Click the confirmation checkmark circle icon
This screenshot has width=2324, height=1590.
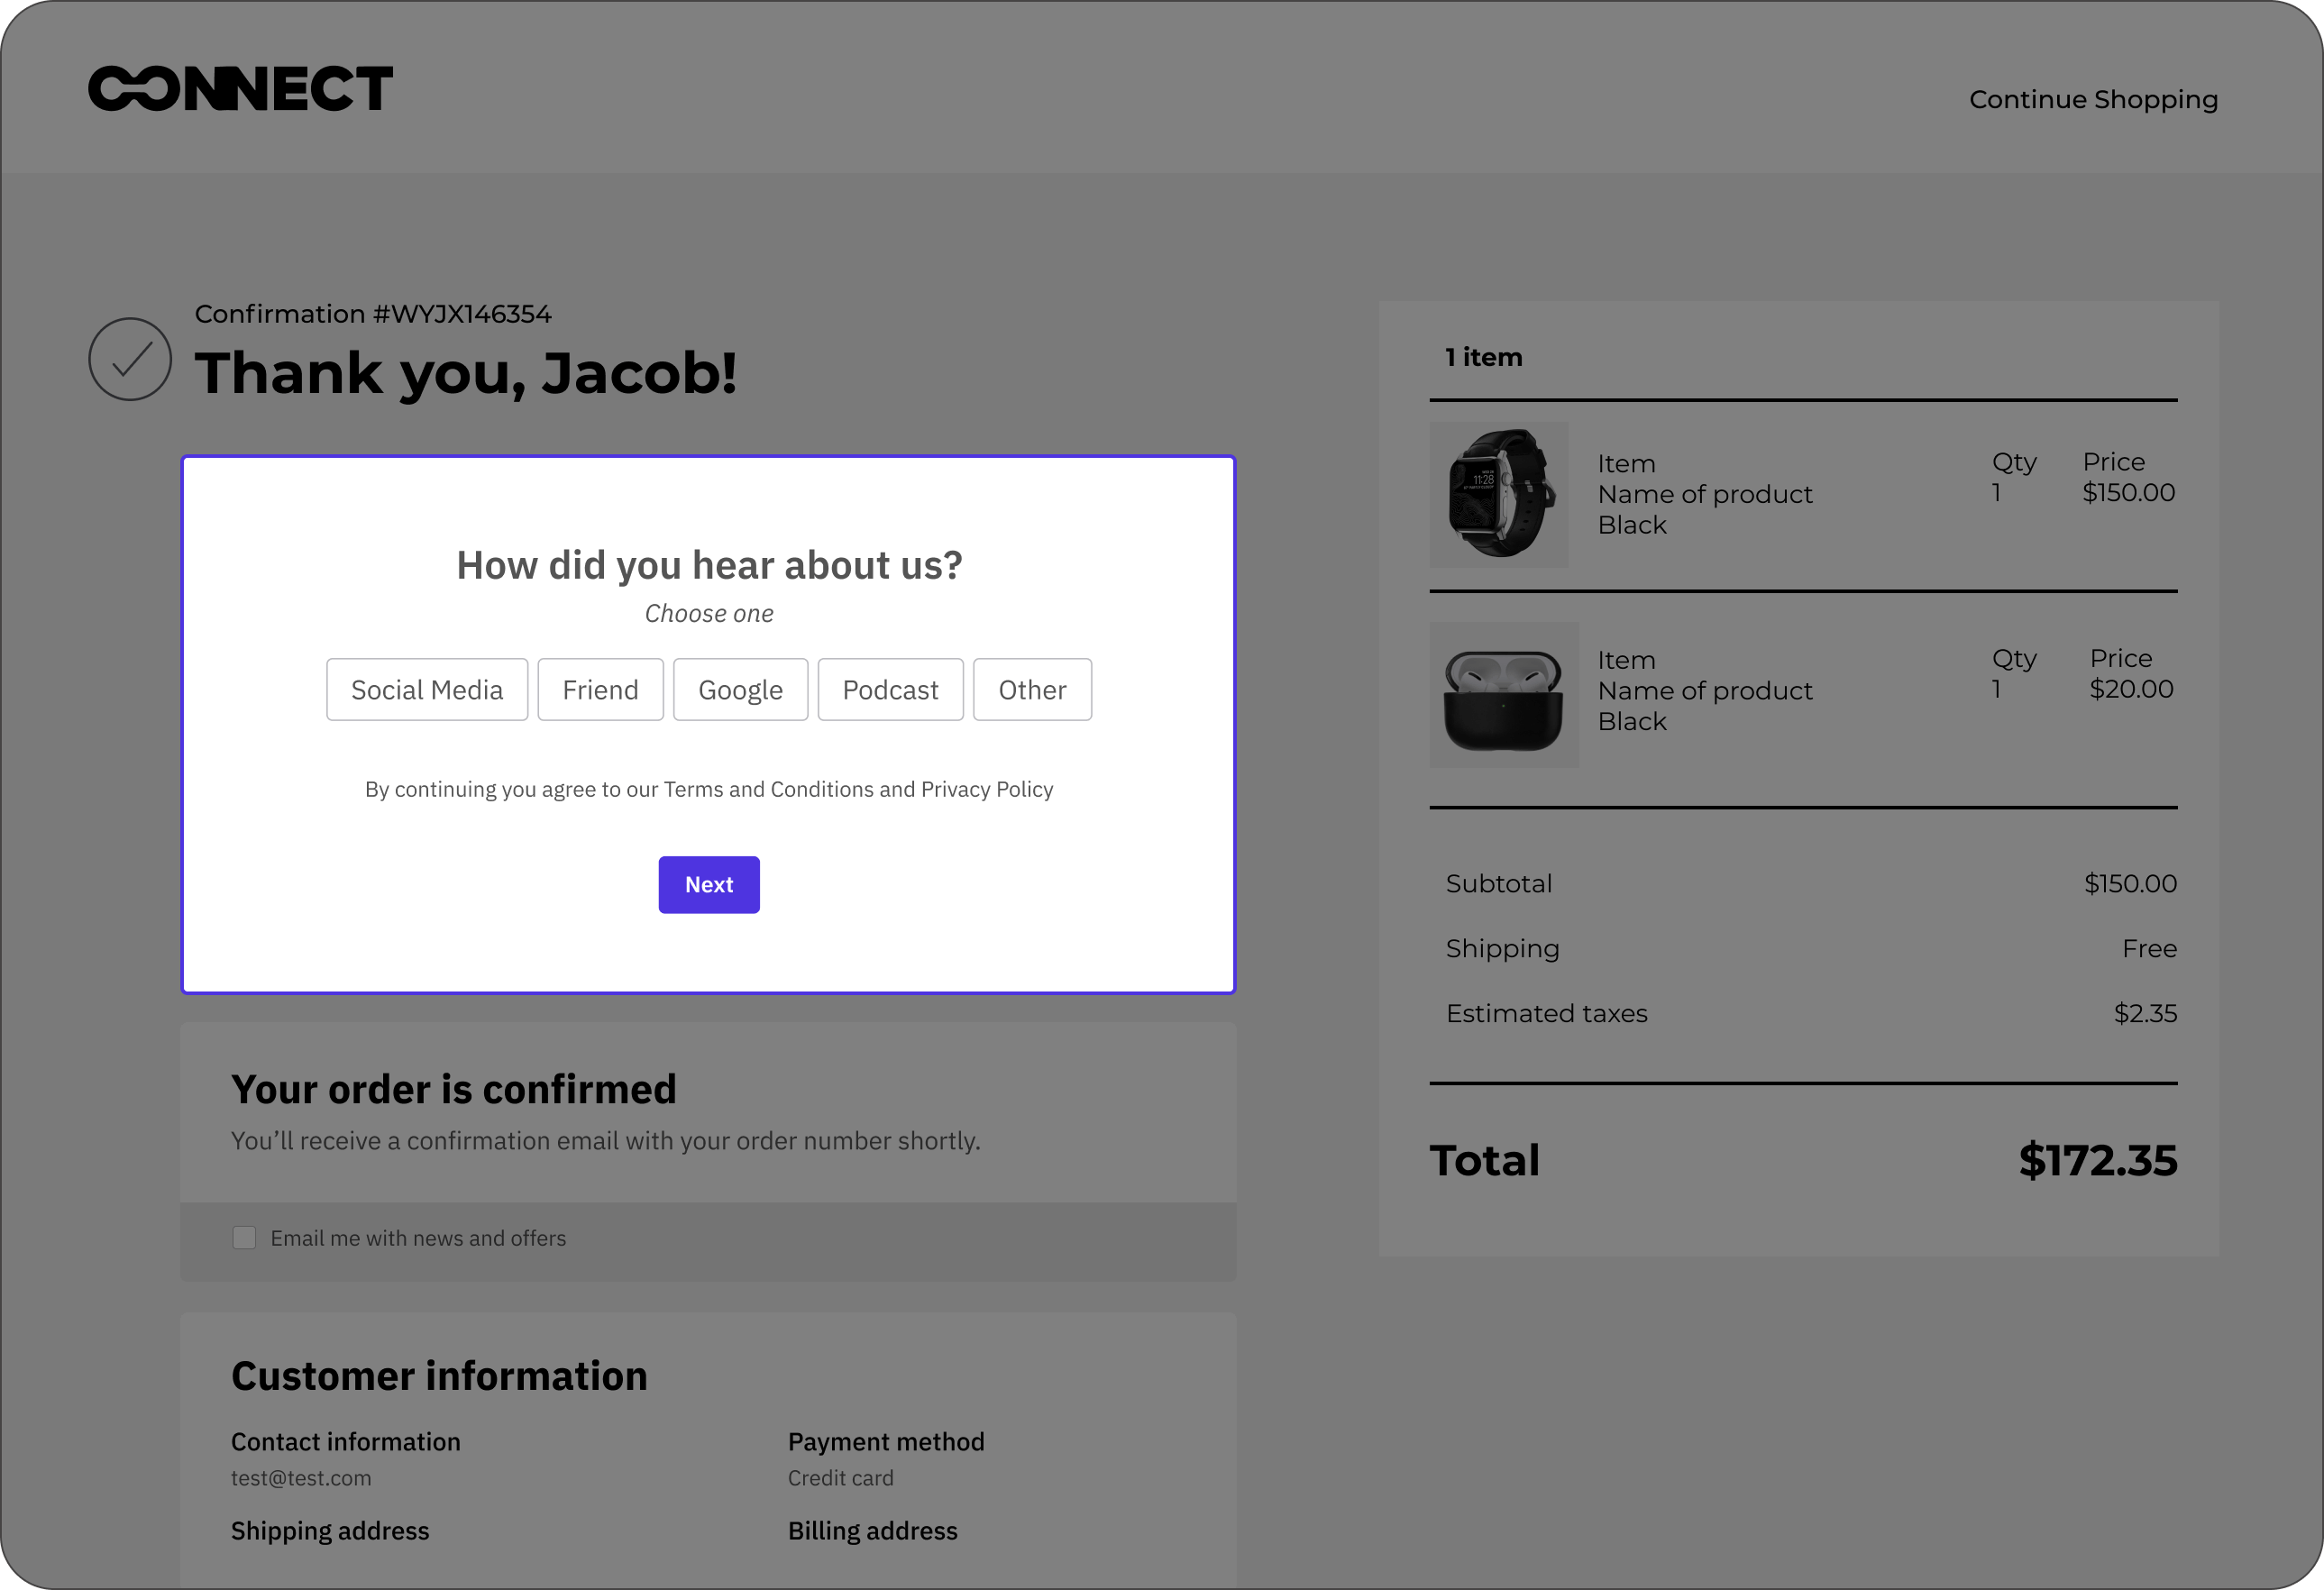click(130, 359)
